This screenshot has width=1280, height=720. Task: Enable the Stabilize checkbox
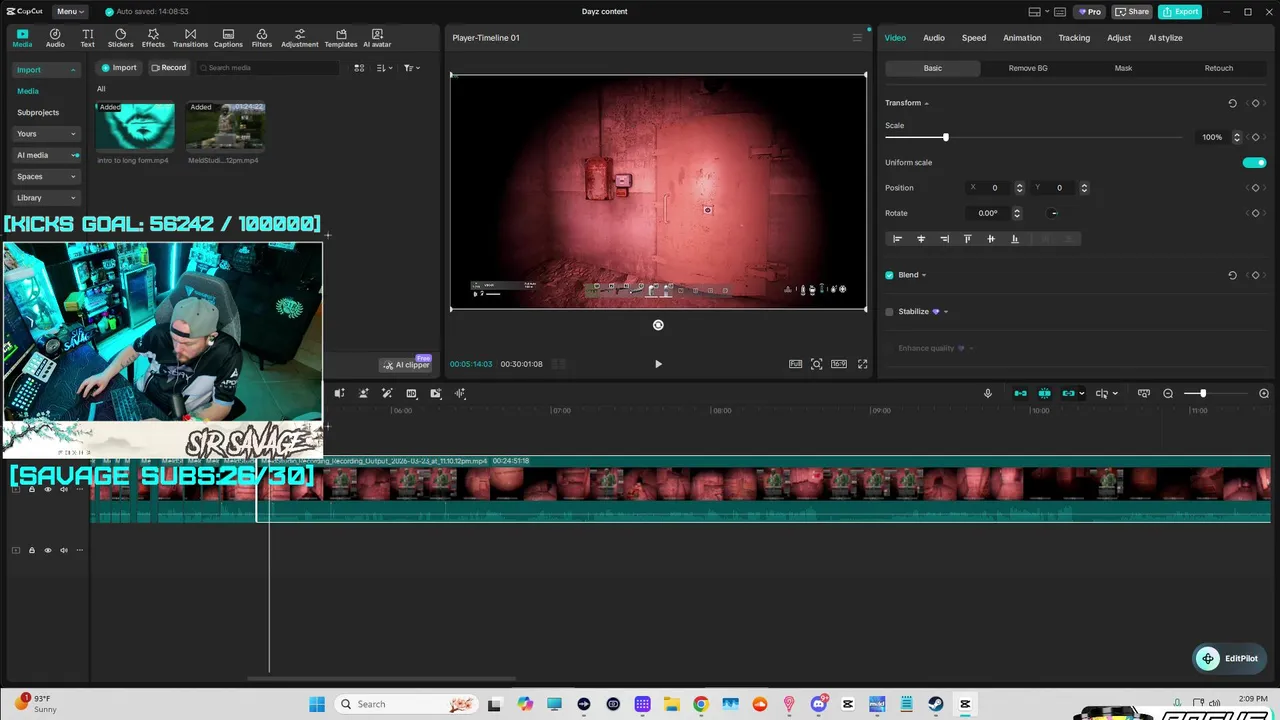[x=889, y=312]
